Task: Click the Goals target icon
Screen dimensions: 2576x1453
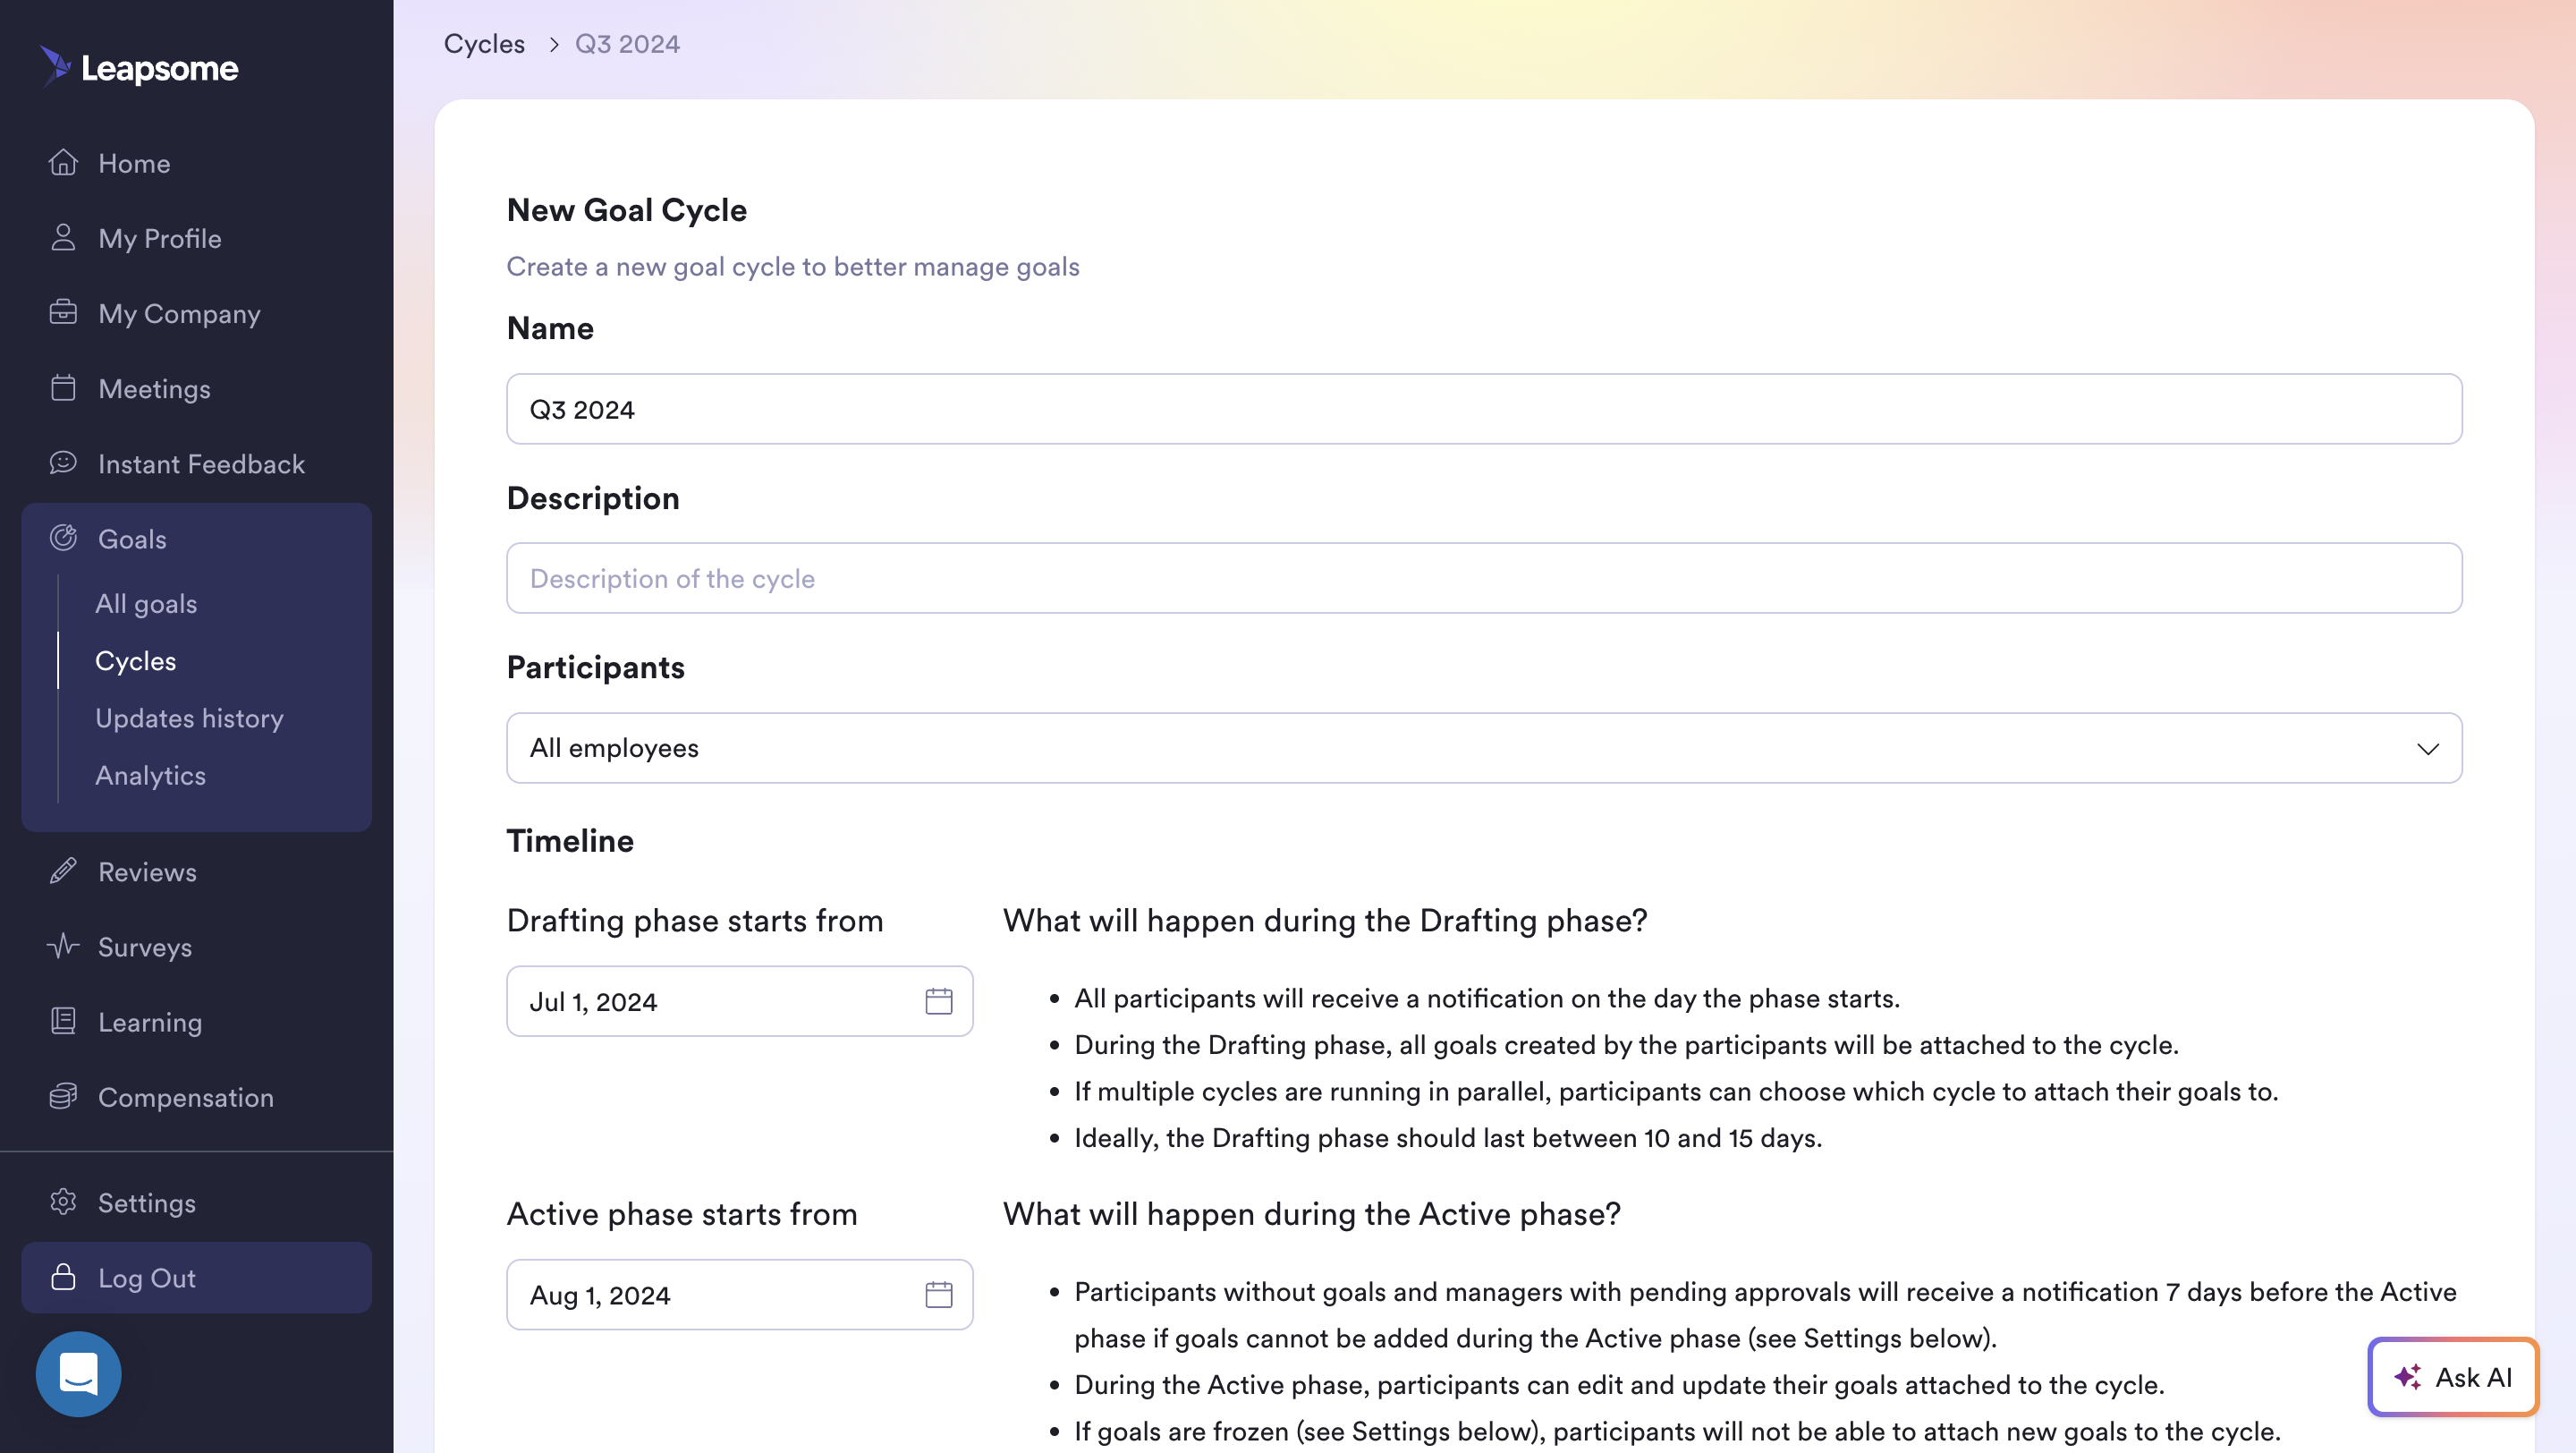Action: point(63,538)
